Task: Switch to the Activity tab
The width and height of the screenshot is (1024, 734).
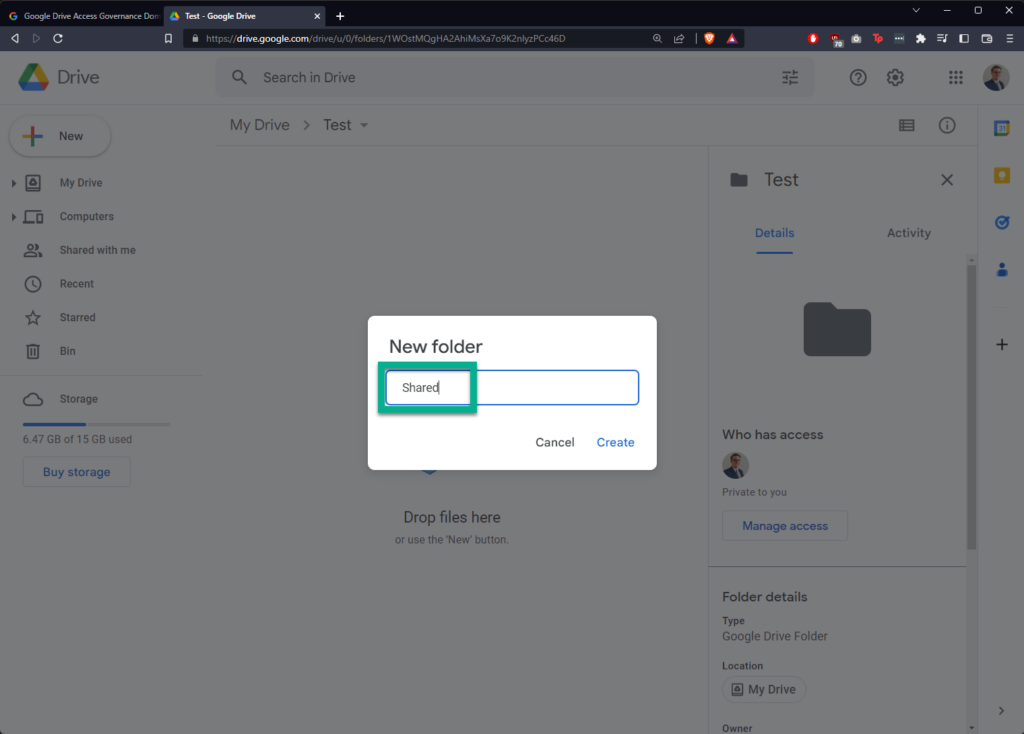Action: pyautogui.click(x=908, y=233)
